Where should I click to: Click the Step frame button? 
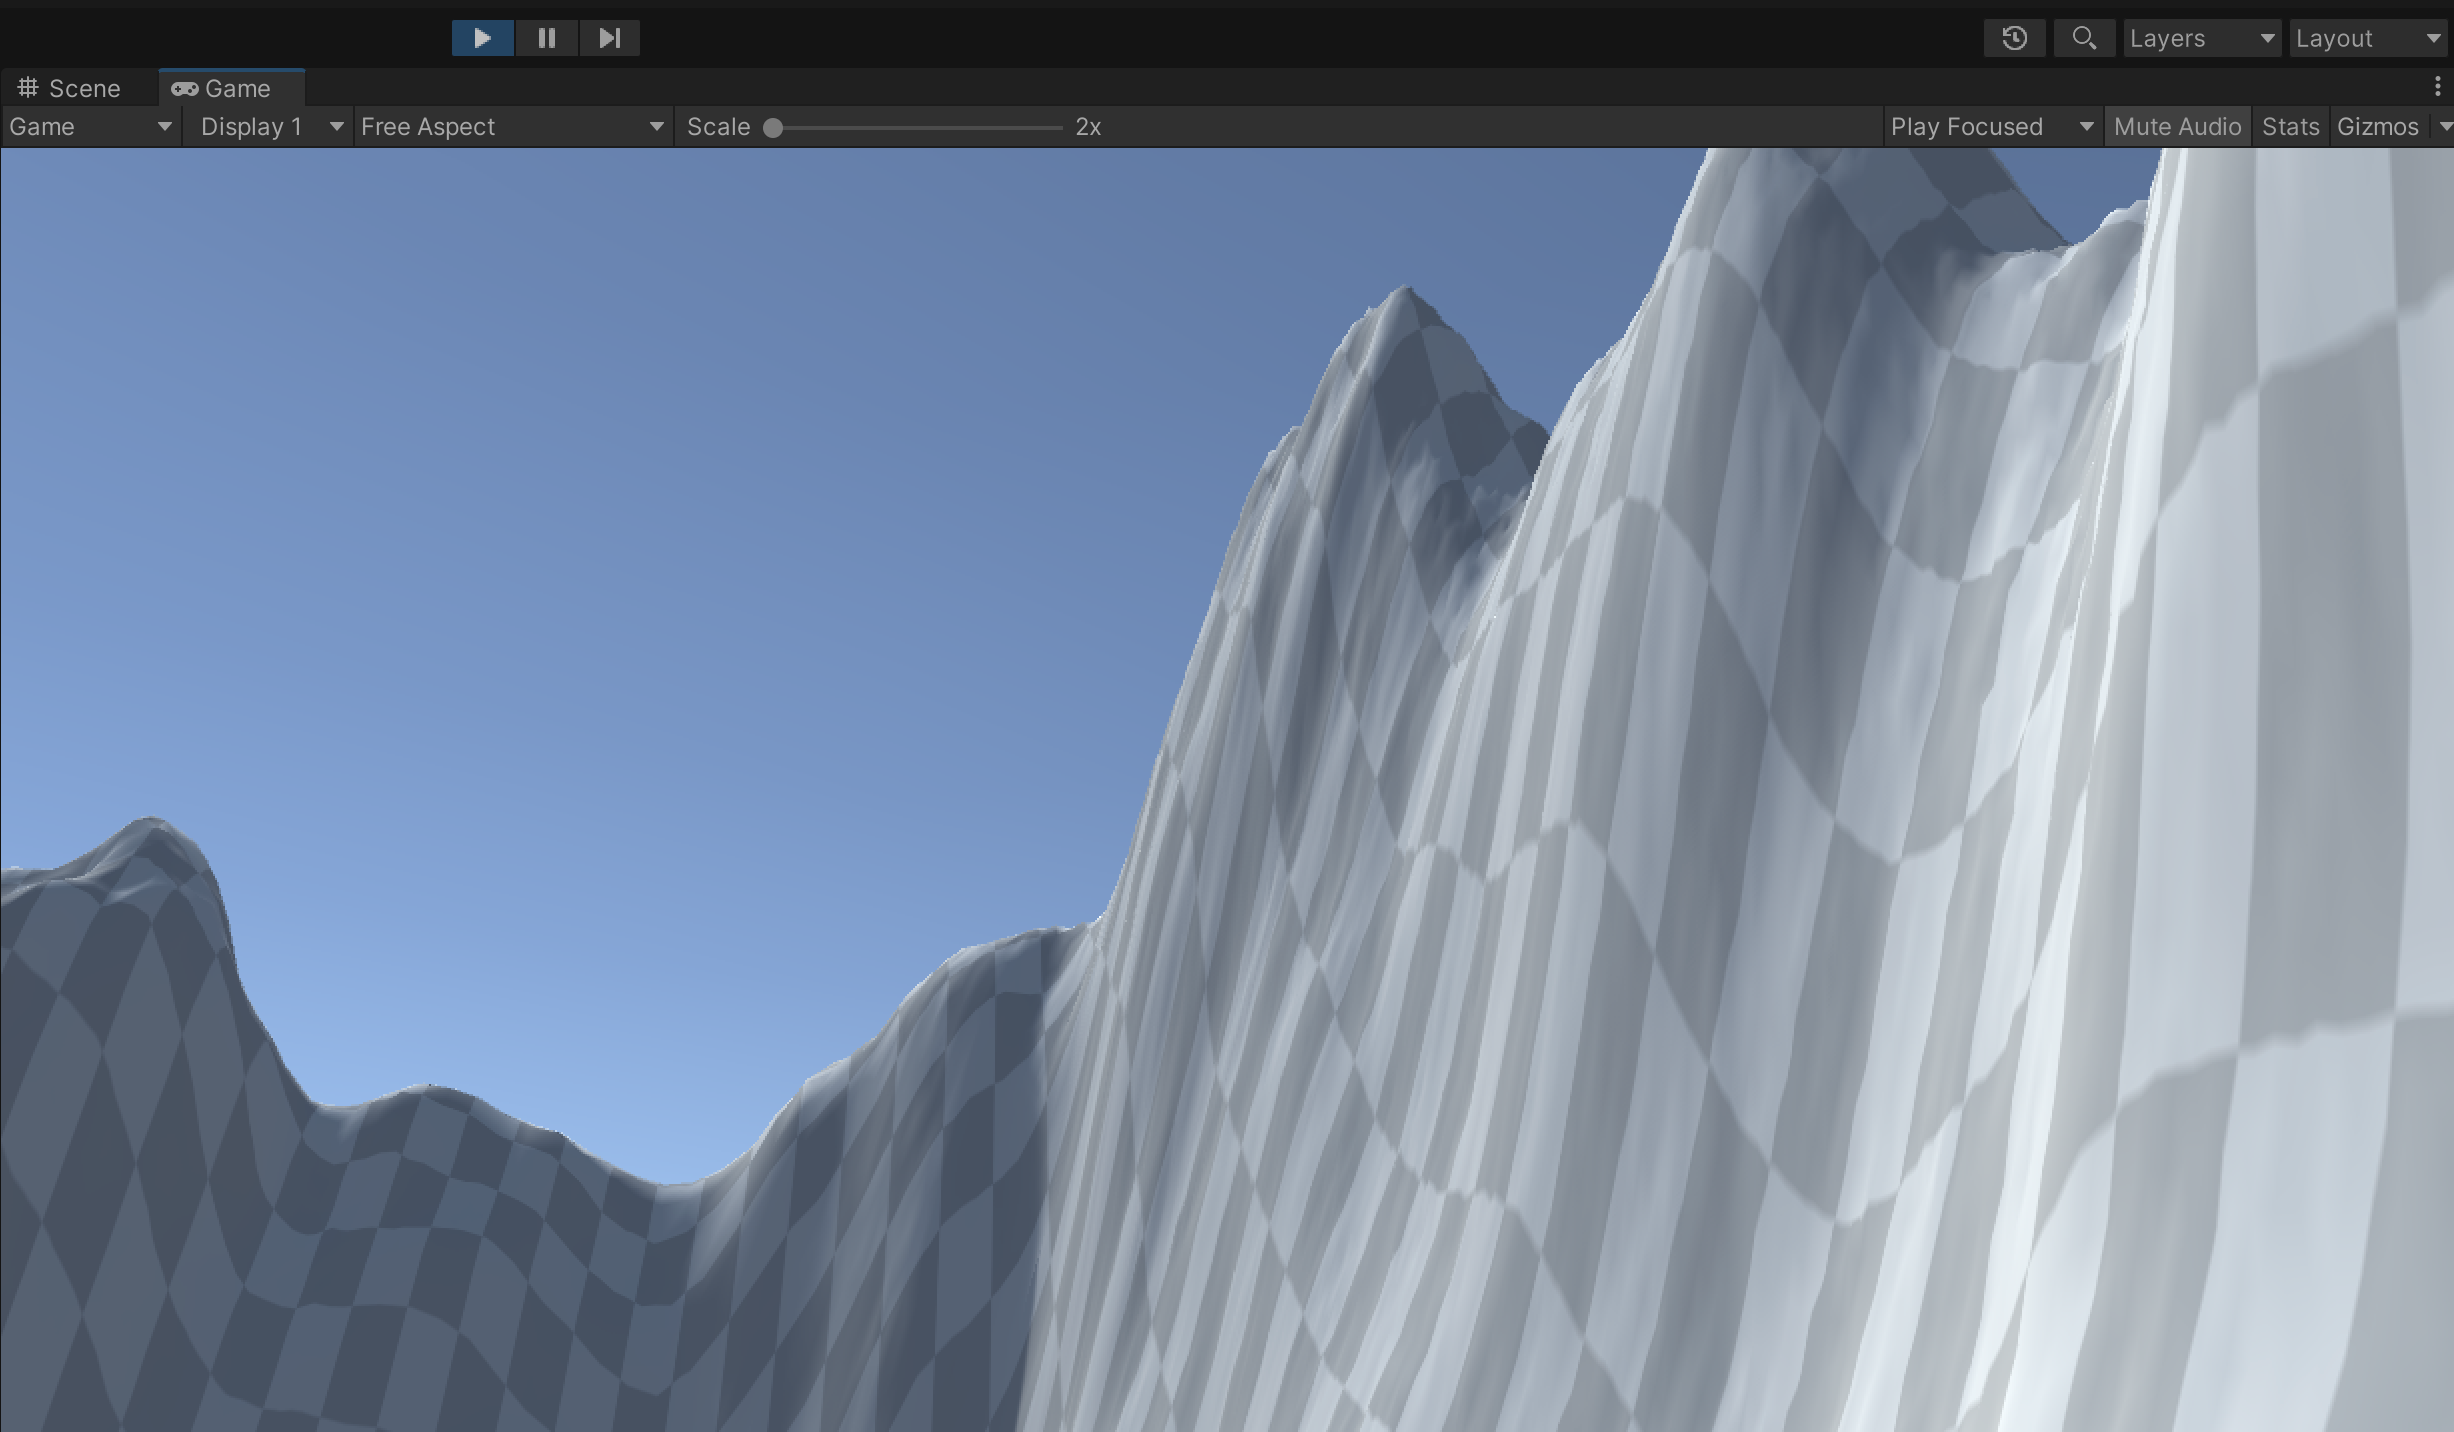(609, 38)
